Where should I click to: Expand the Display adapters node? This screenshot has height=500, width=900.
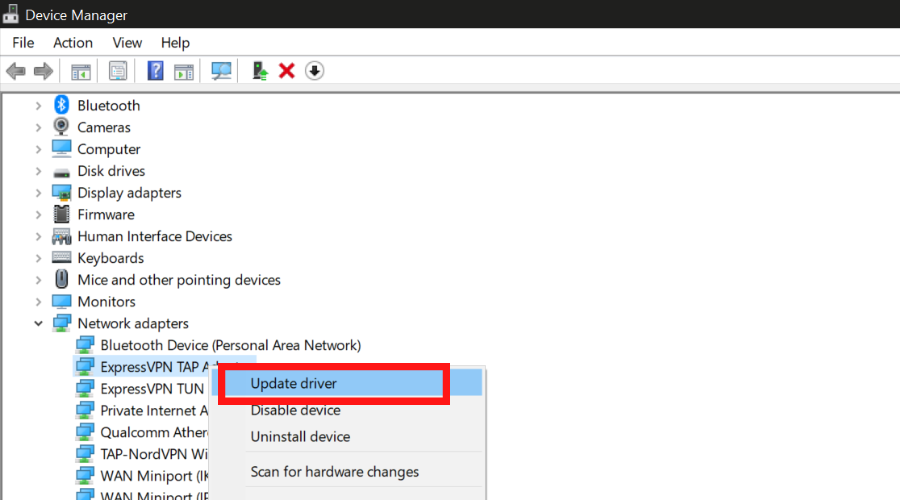pyautogui.click(x=39, y=193)
